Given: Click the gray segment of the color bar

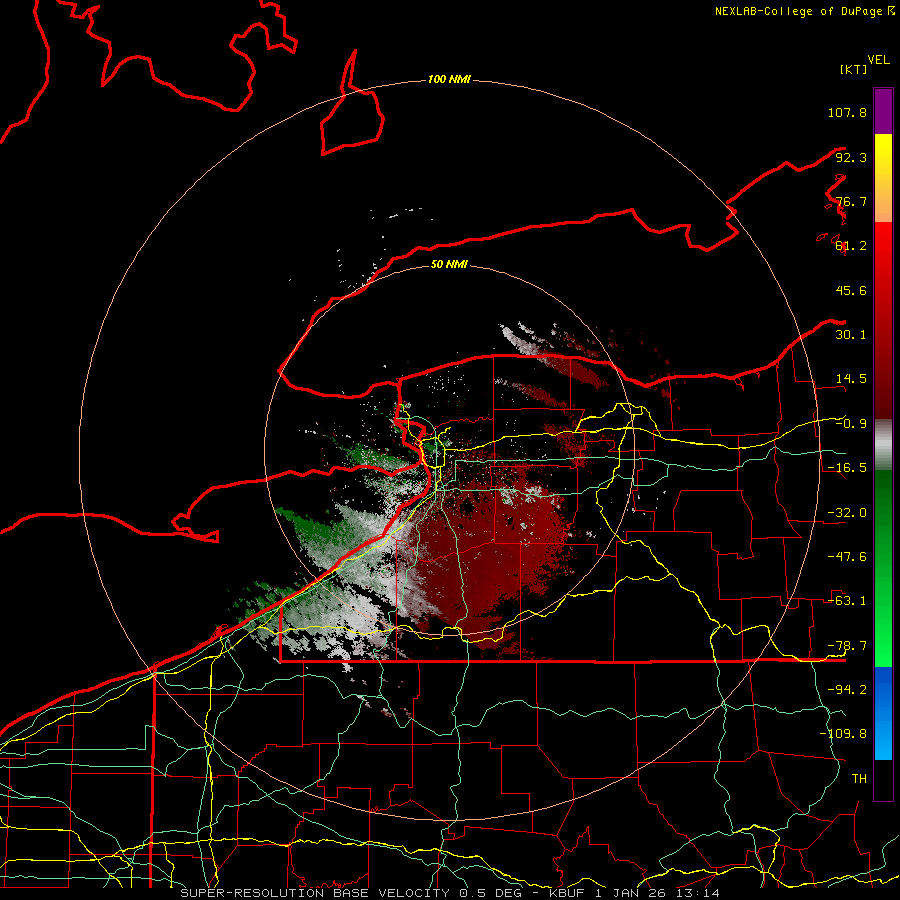Looking at the screenshot, I should 883,445.
